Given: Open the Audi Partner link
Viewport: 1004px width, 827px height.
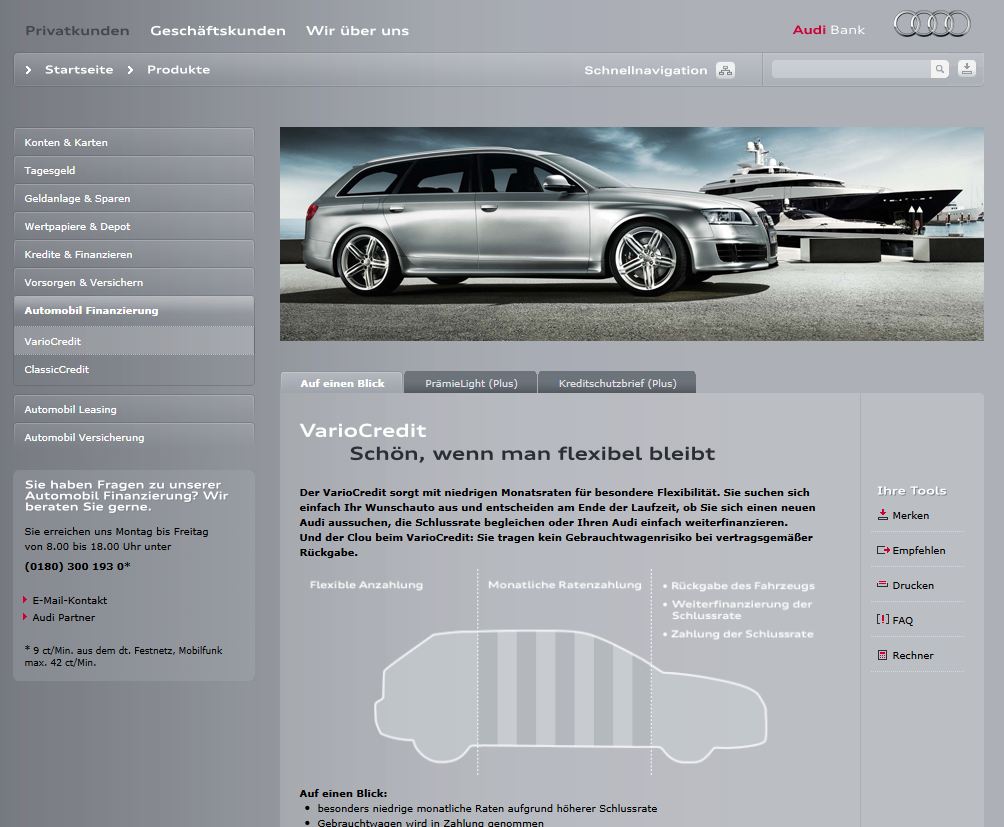Looking at the screenshot, I should 63,617.
